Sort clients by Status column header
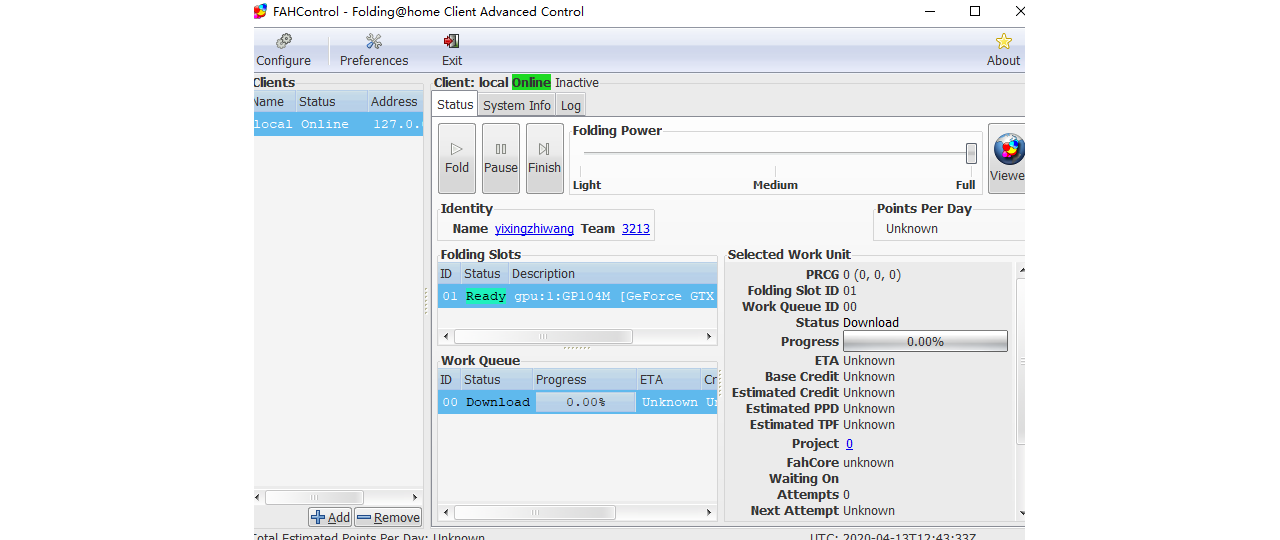This screenshot has width=1280, height=540. (330, 101)
